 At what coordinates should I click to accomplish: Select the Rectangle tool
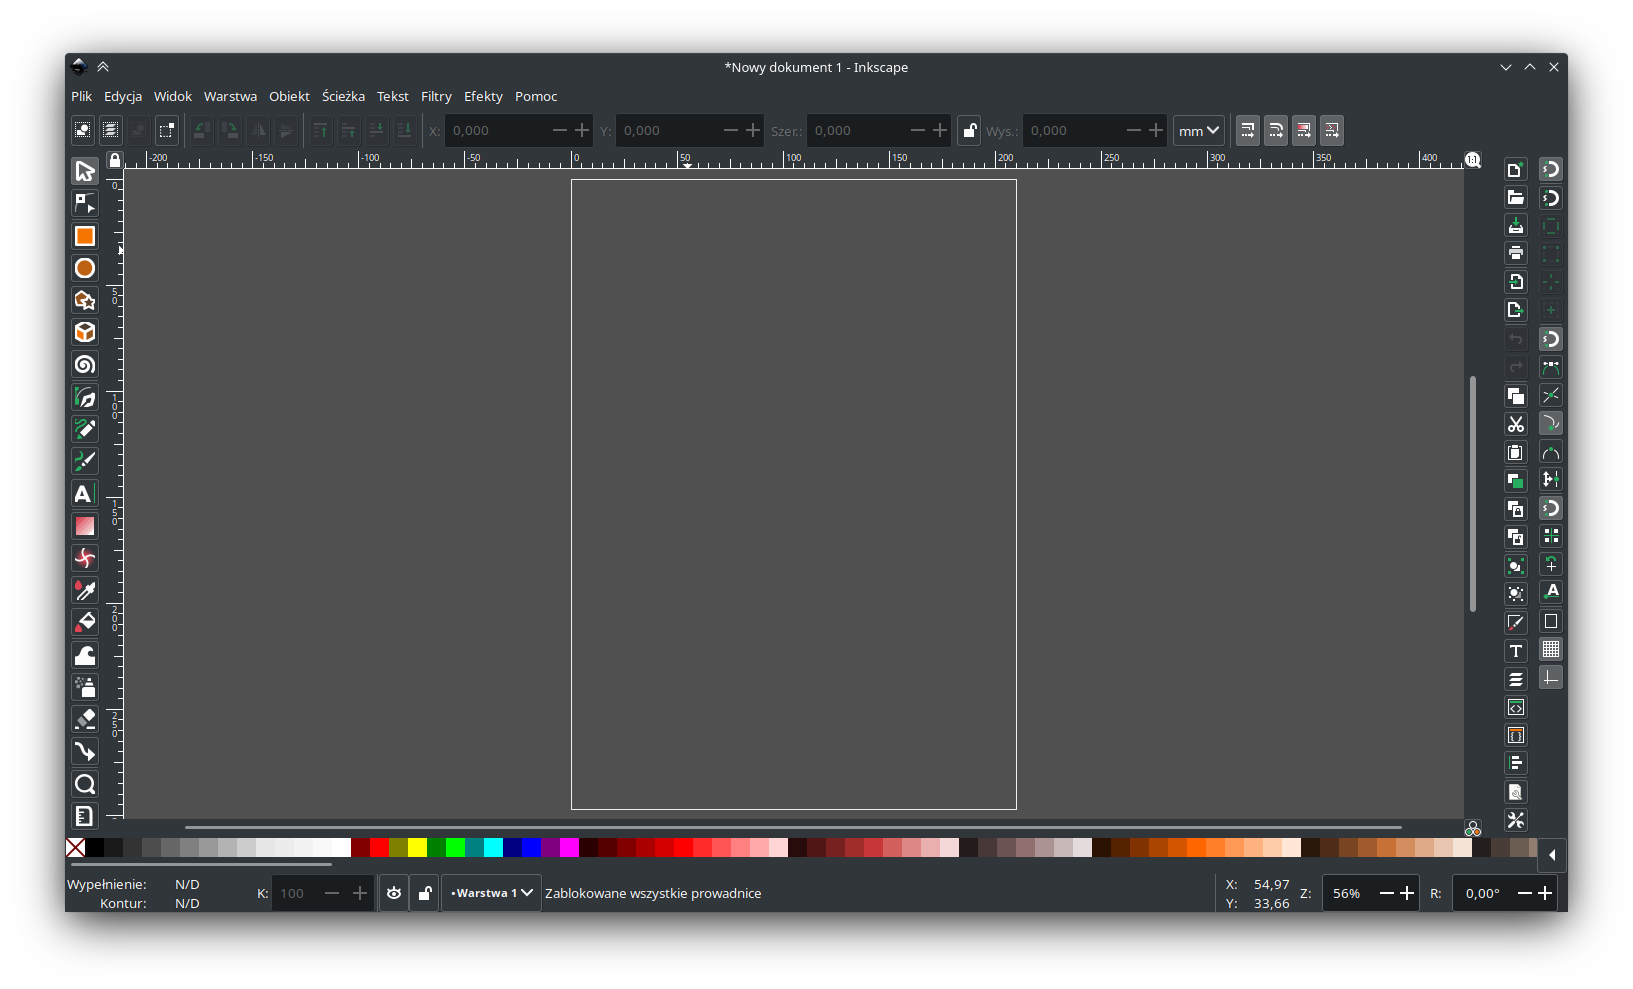tap(85, 236)
